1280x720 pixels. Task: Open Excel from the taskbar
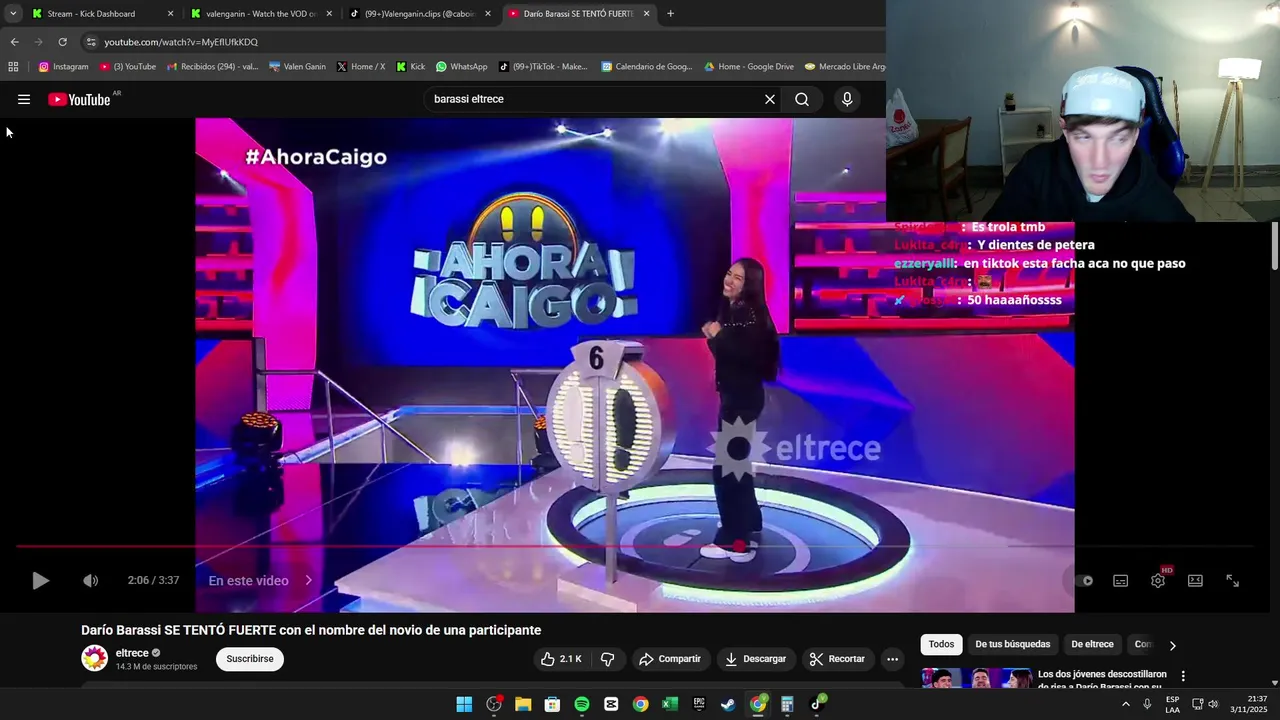point(670,704)
